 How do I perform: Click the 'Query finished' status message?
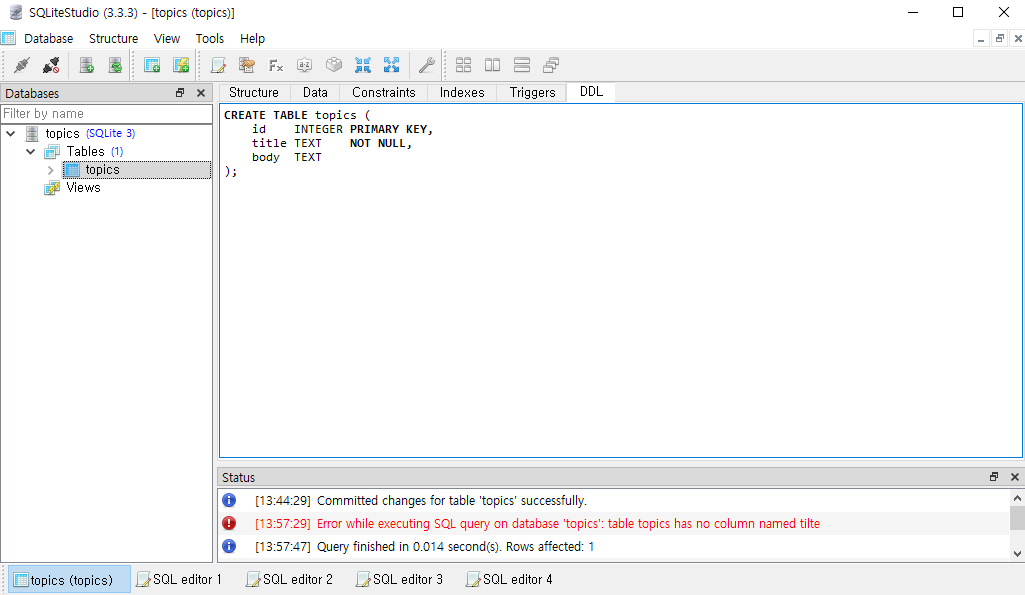pyautogui.click(x=456, y=547)
